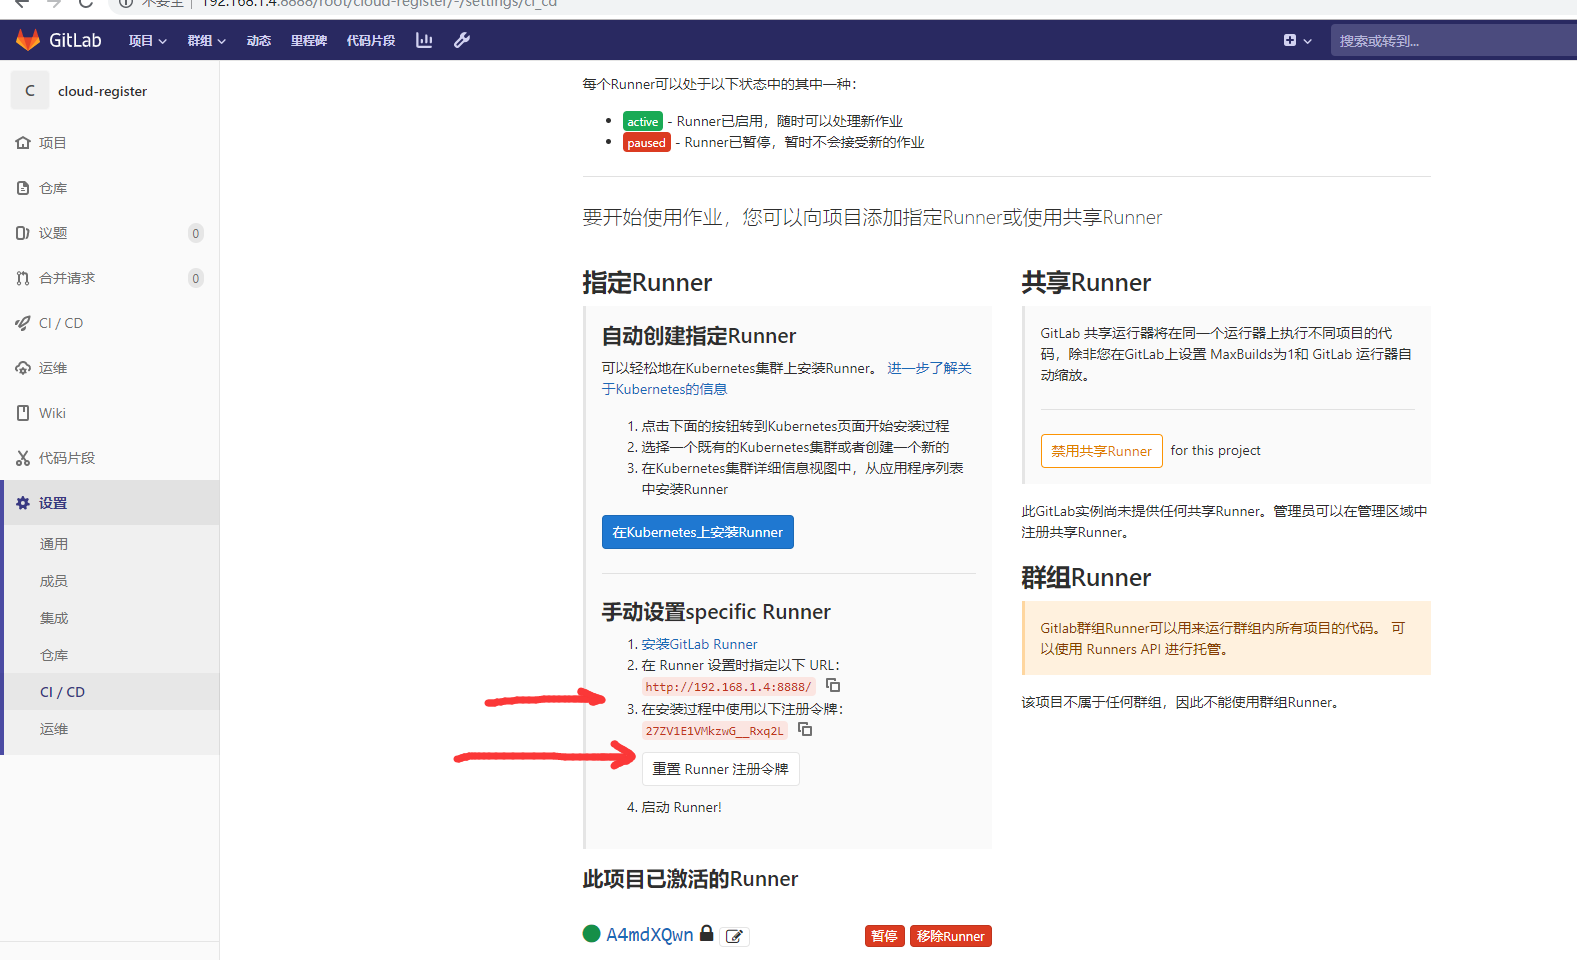Click the green active status label

coord(643,121)
